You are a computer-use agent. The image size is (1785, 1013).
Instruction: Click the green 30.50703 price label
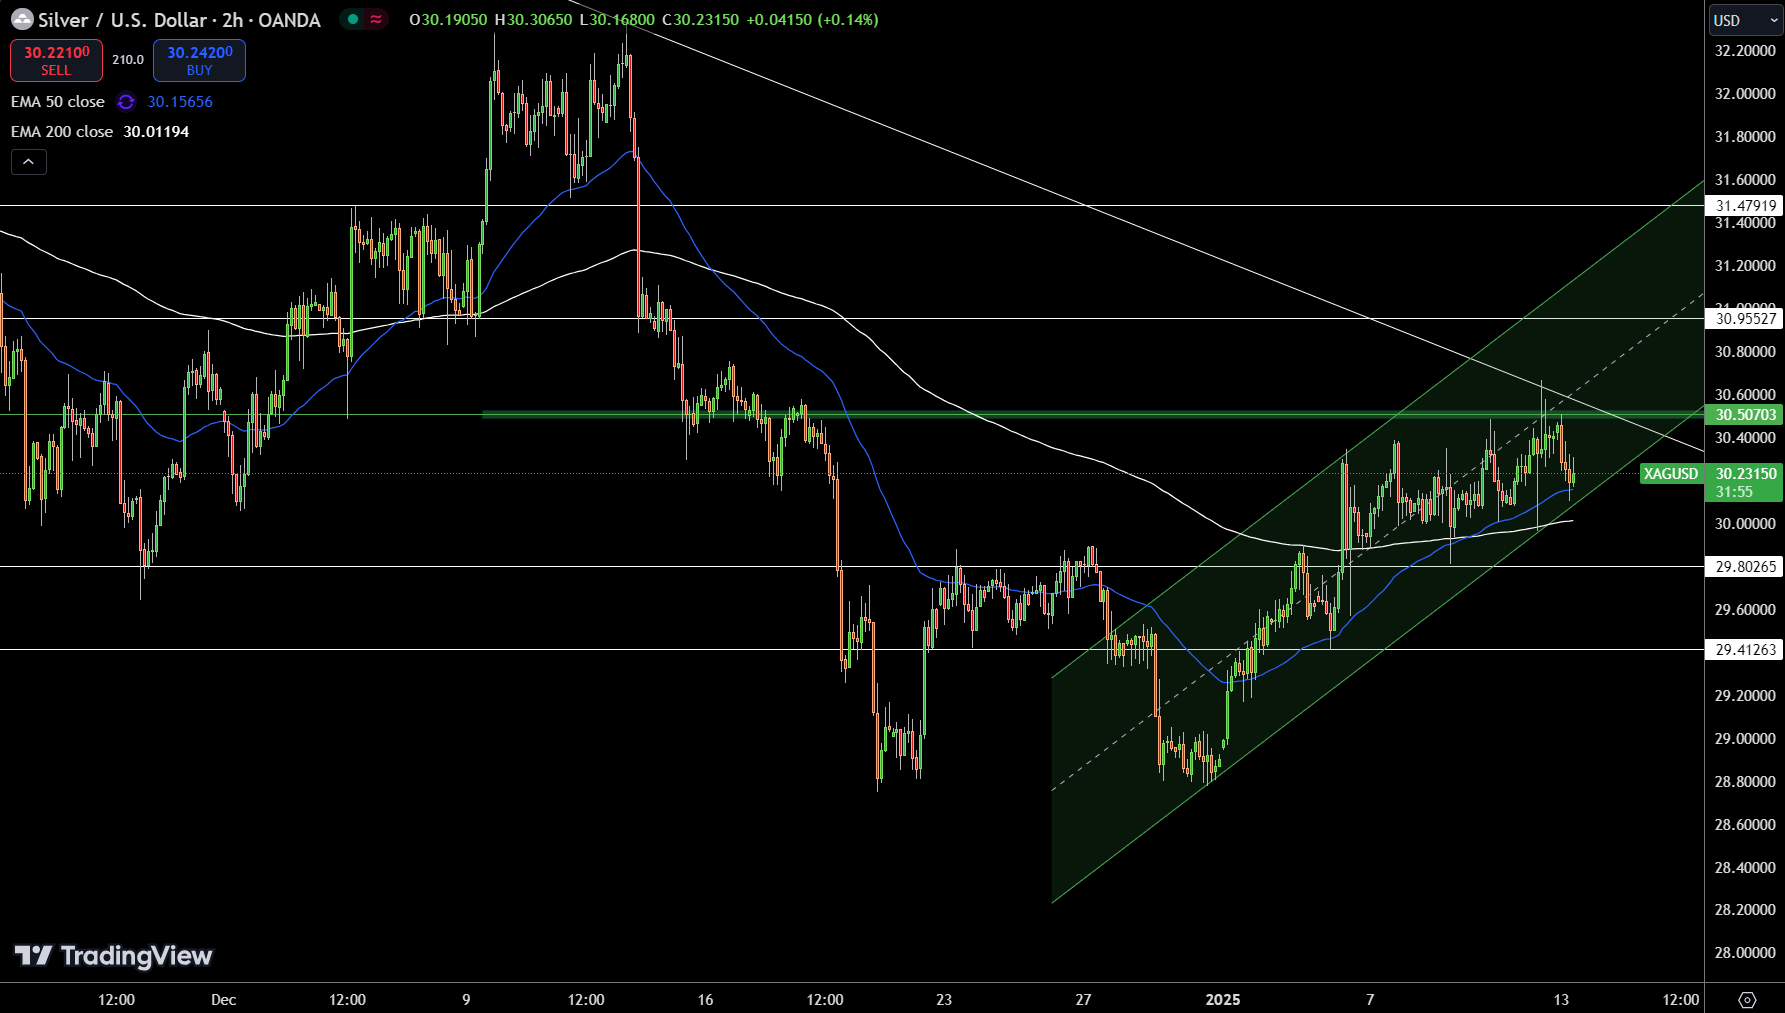[x=1745, y=415]
